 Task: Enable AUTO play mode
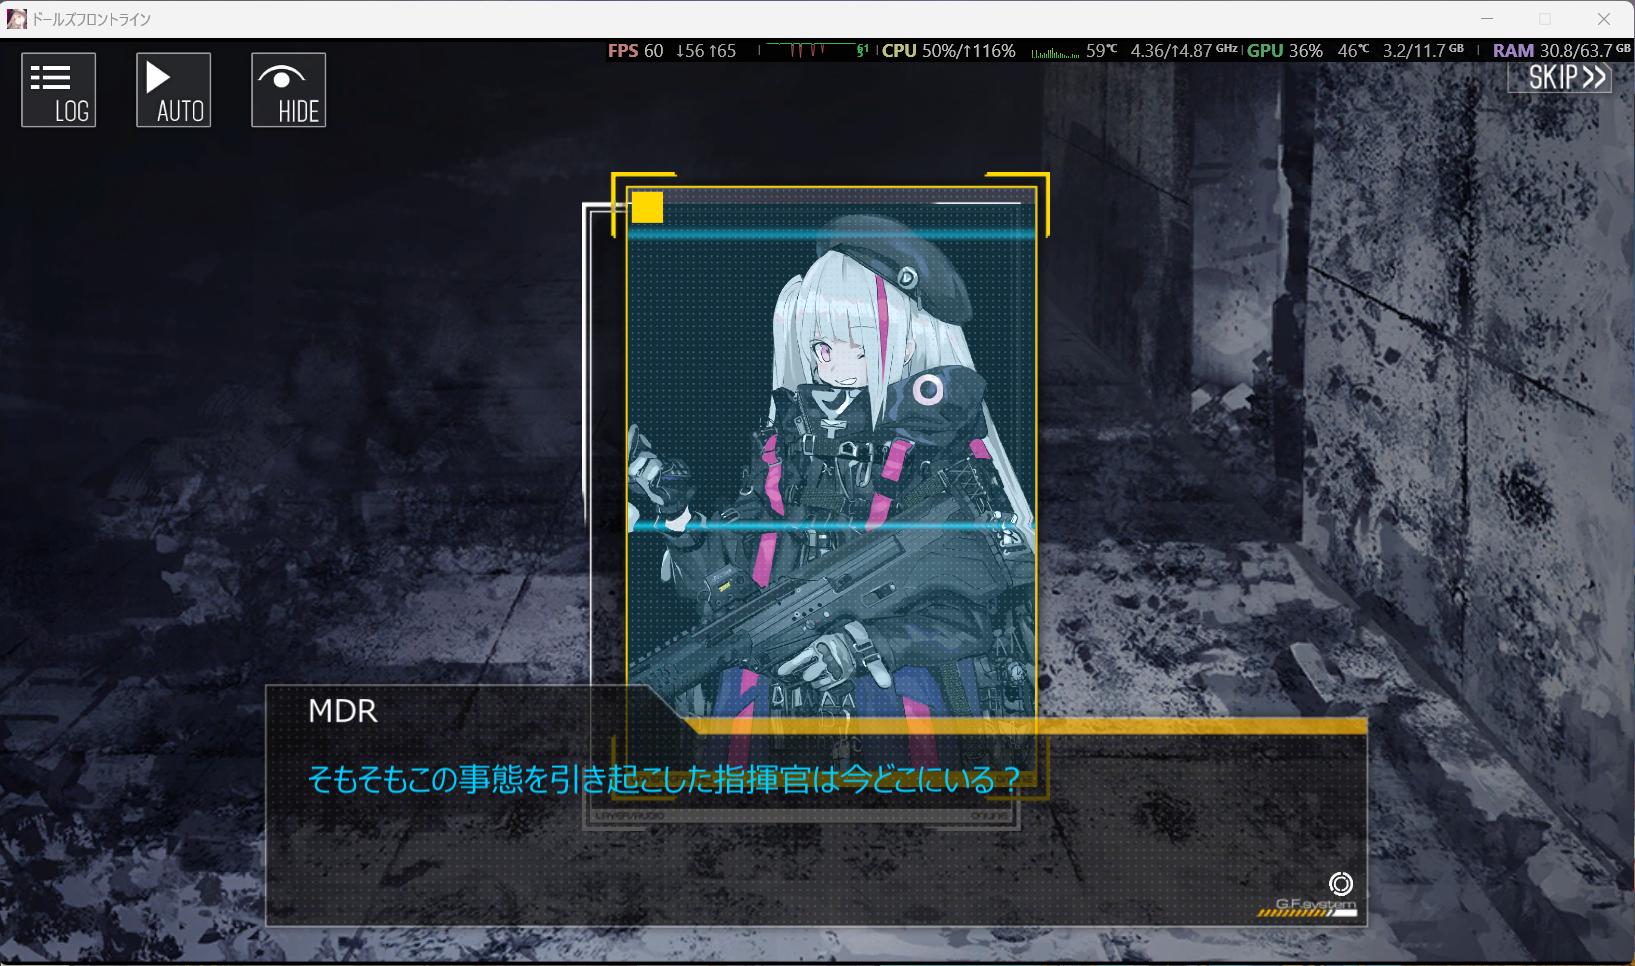(x=174, y=90)
